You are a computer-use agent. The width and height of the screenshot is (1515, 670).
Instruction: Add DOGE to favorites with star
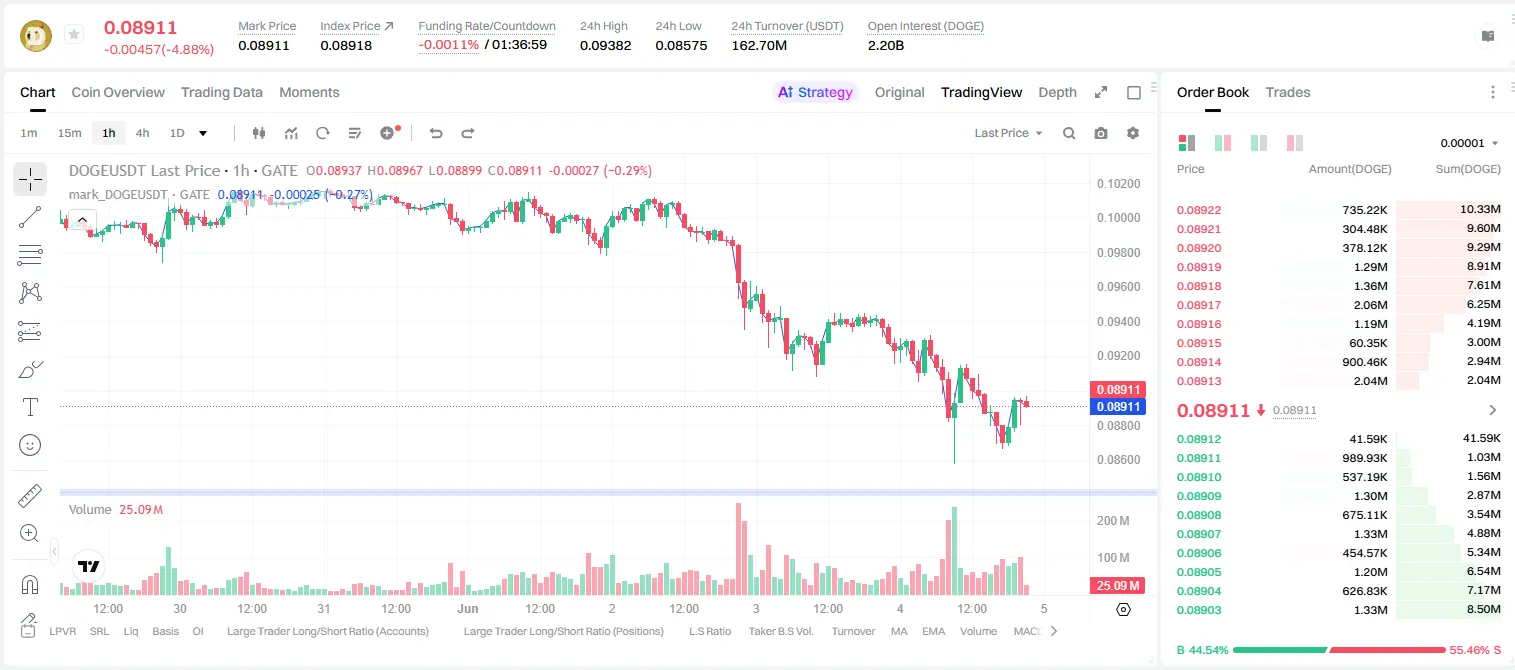click(x=73, y=35)
